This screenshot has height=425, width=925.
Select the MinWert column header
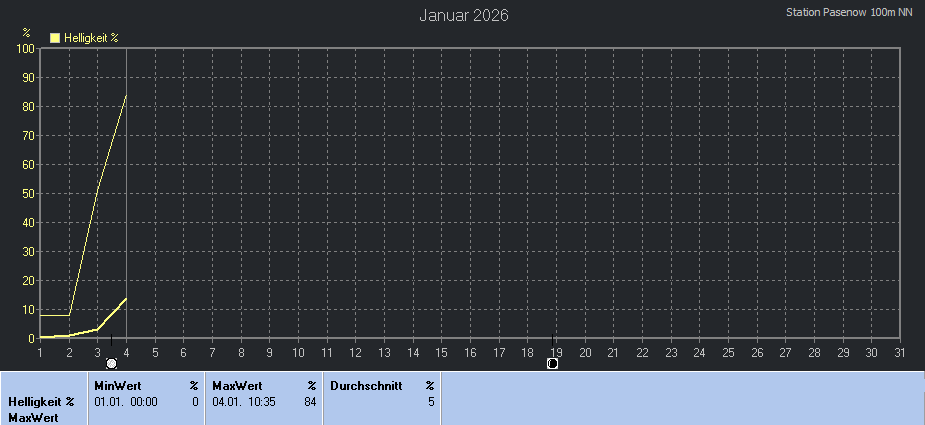tap(116, 385)
